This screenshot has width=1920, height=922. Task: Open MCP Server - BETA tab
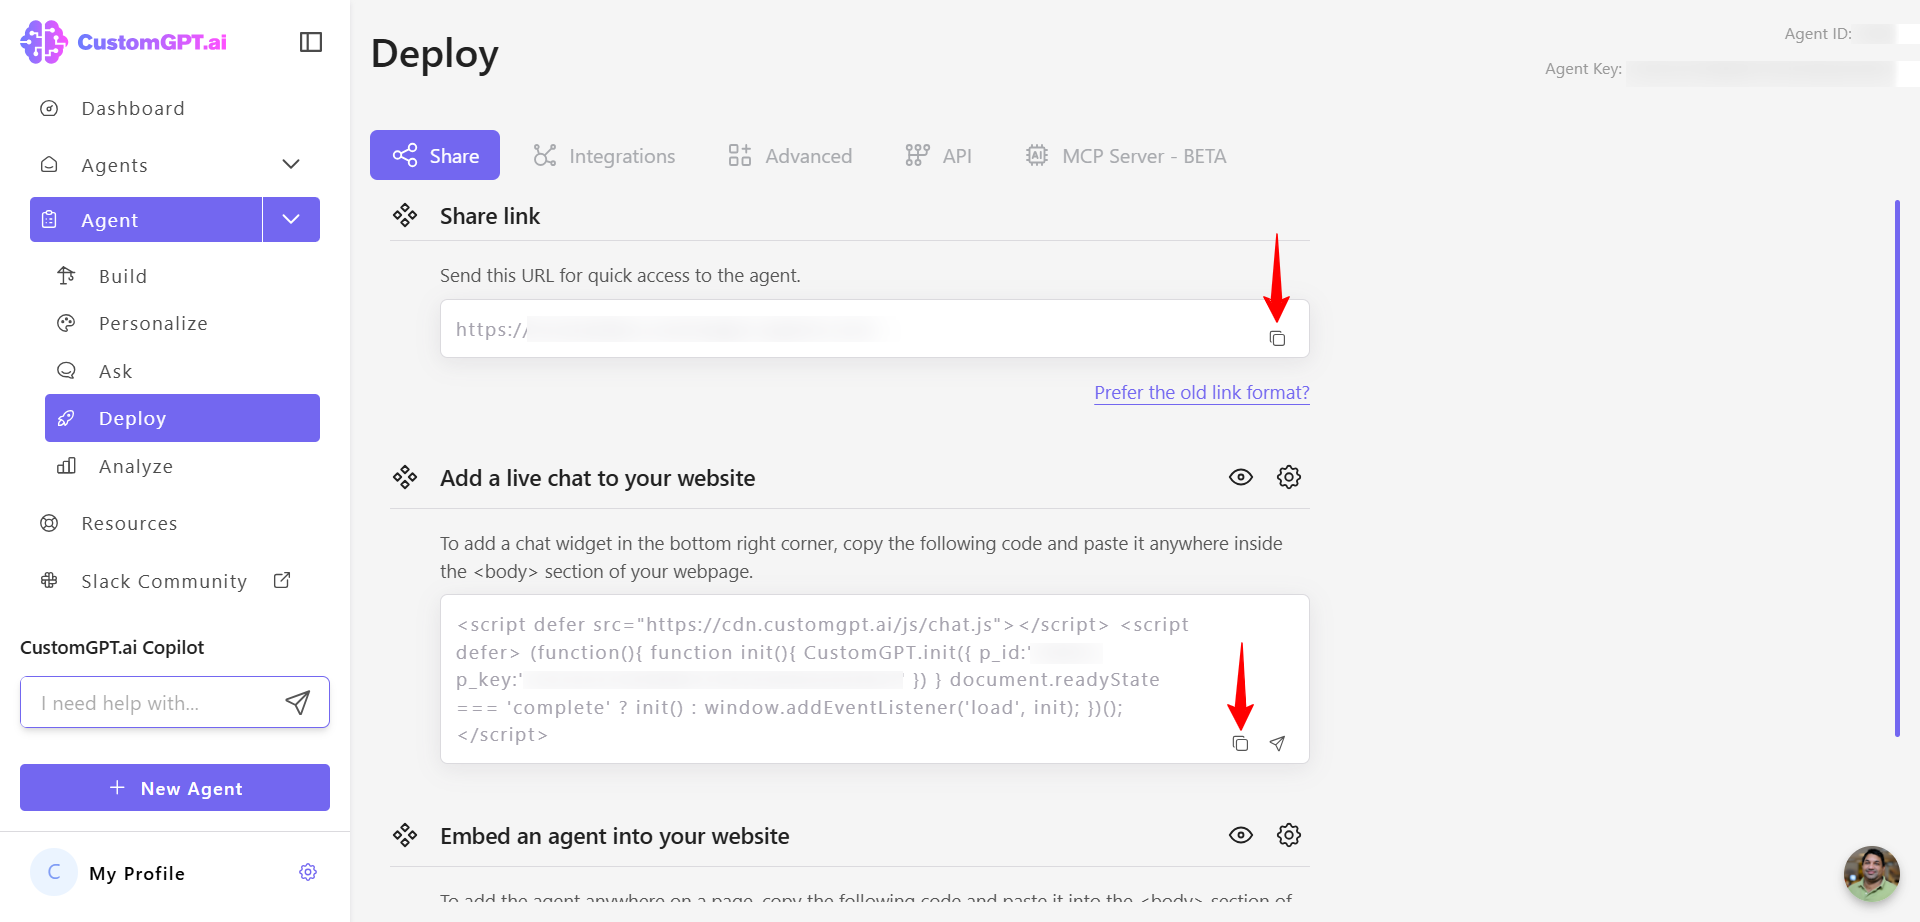[x=1126, y=156]
